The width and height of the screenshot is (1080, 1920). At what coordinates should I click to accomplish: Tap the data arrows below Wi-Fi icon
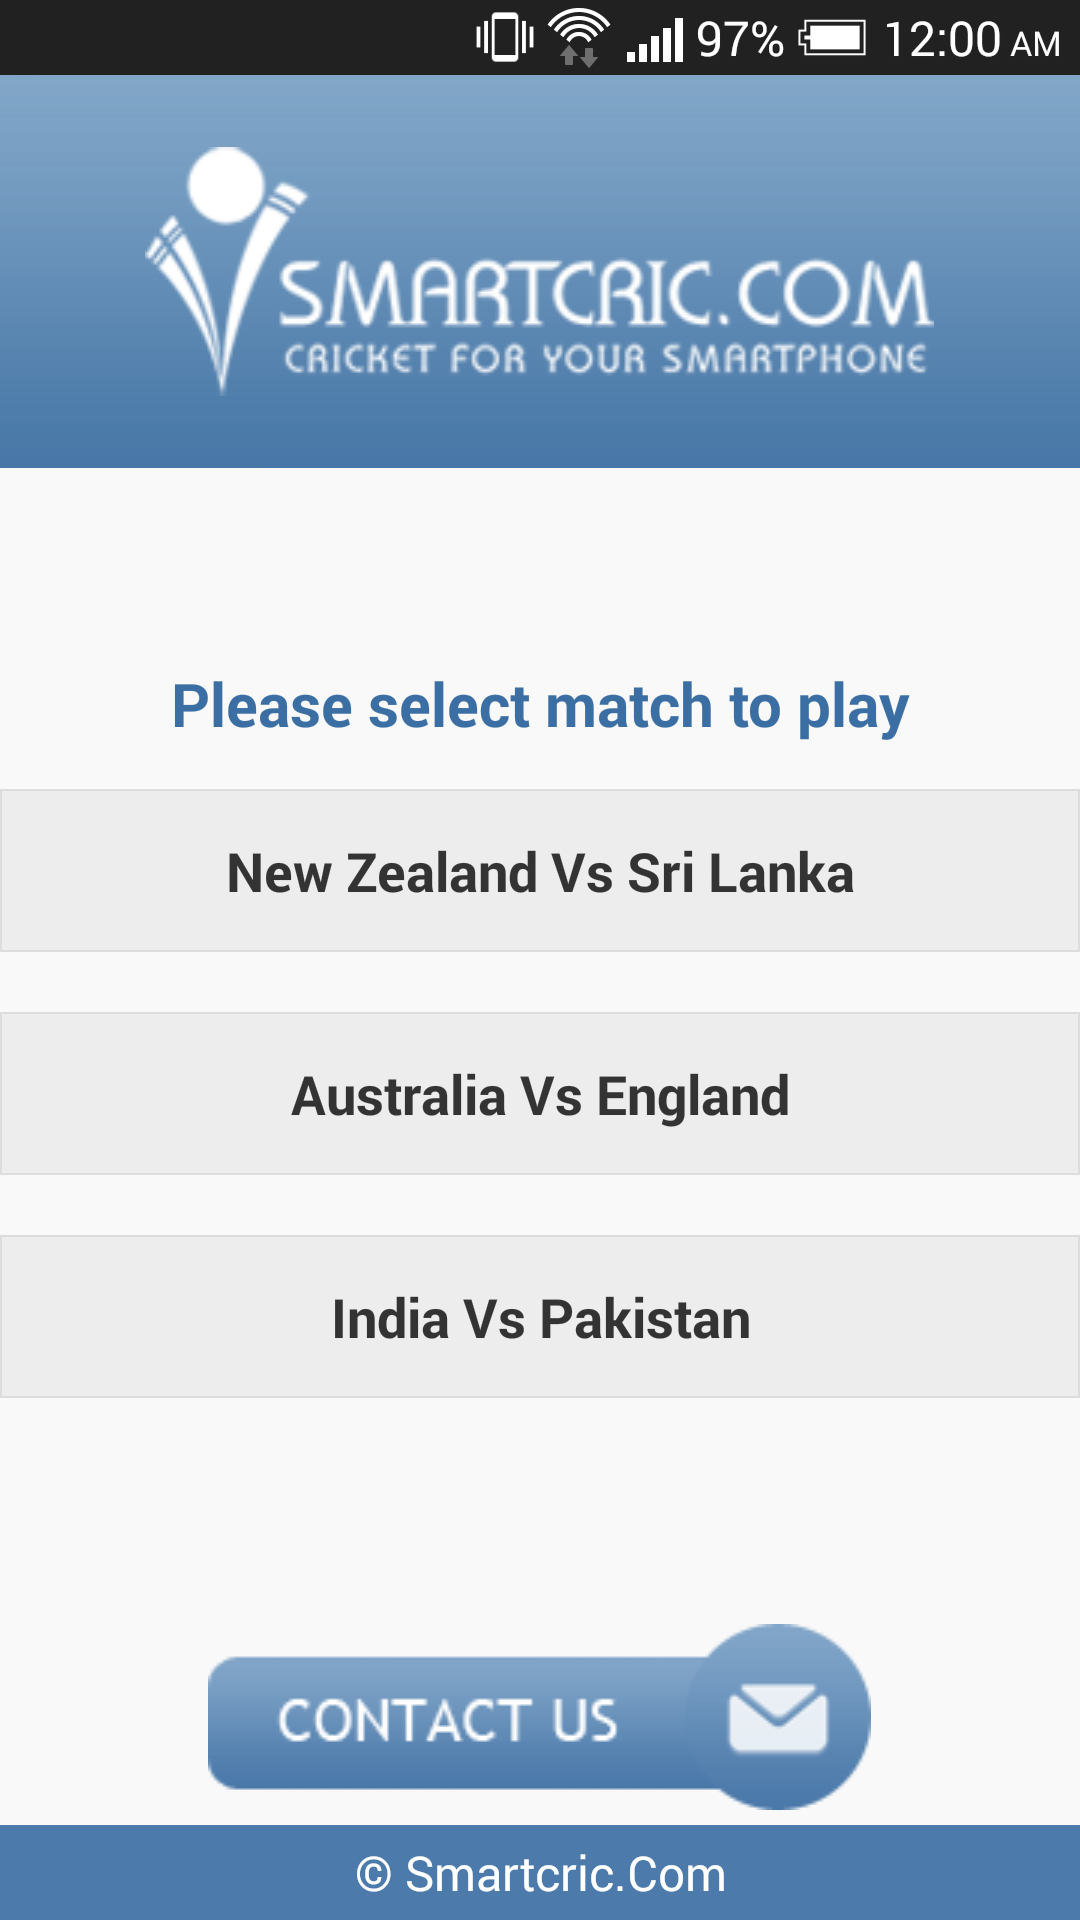click(579, 57)
